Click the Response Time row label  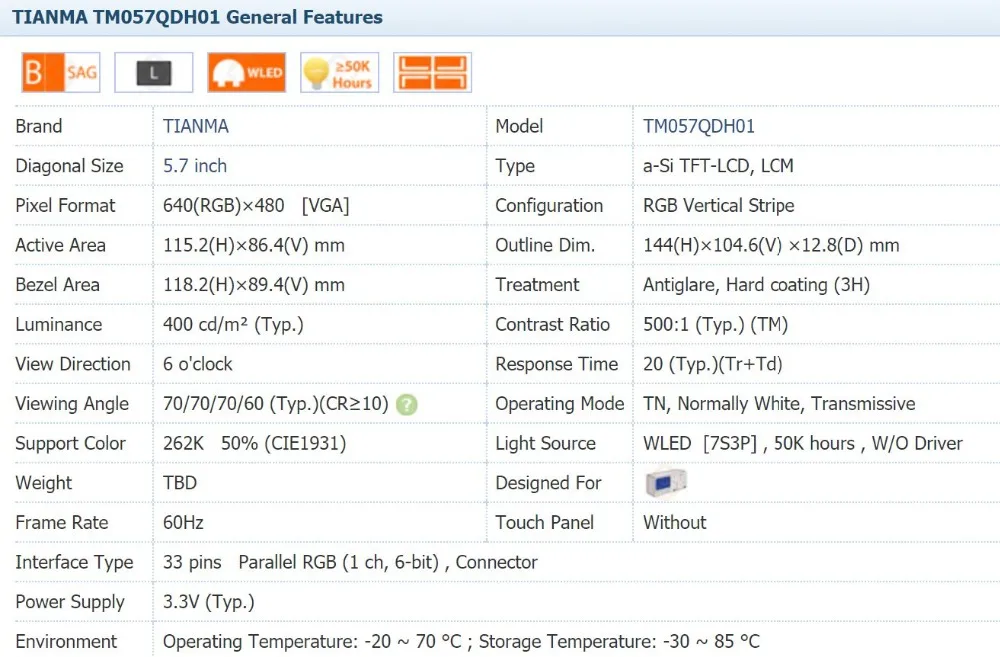[557, 364]
